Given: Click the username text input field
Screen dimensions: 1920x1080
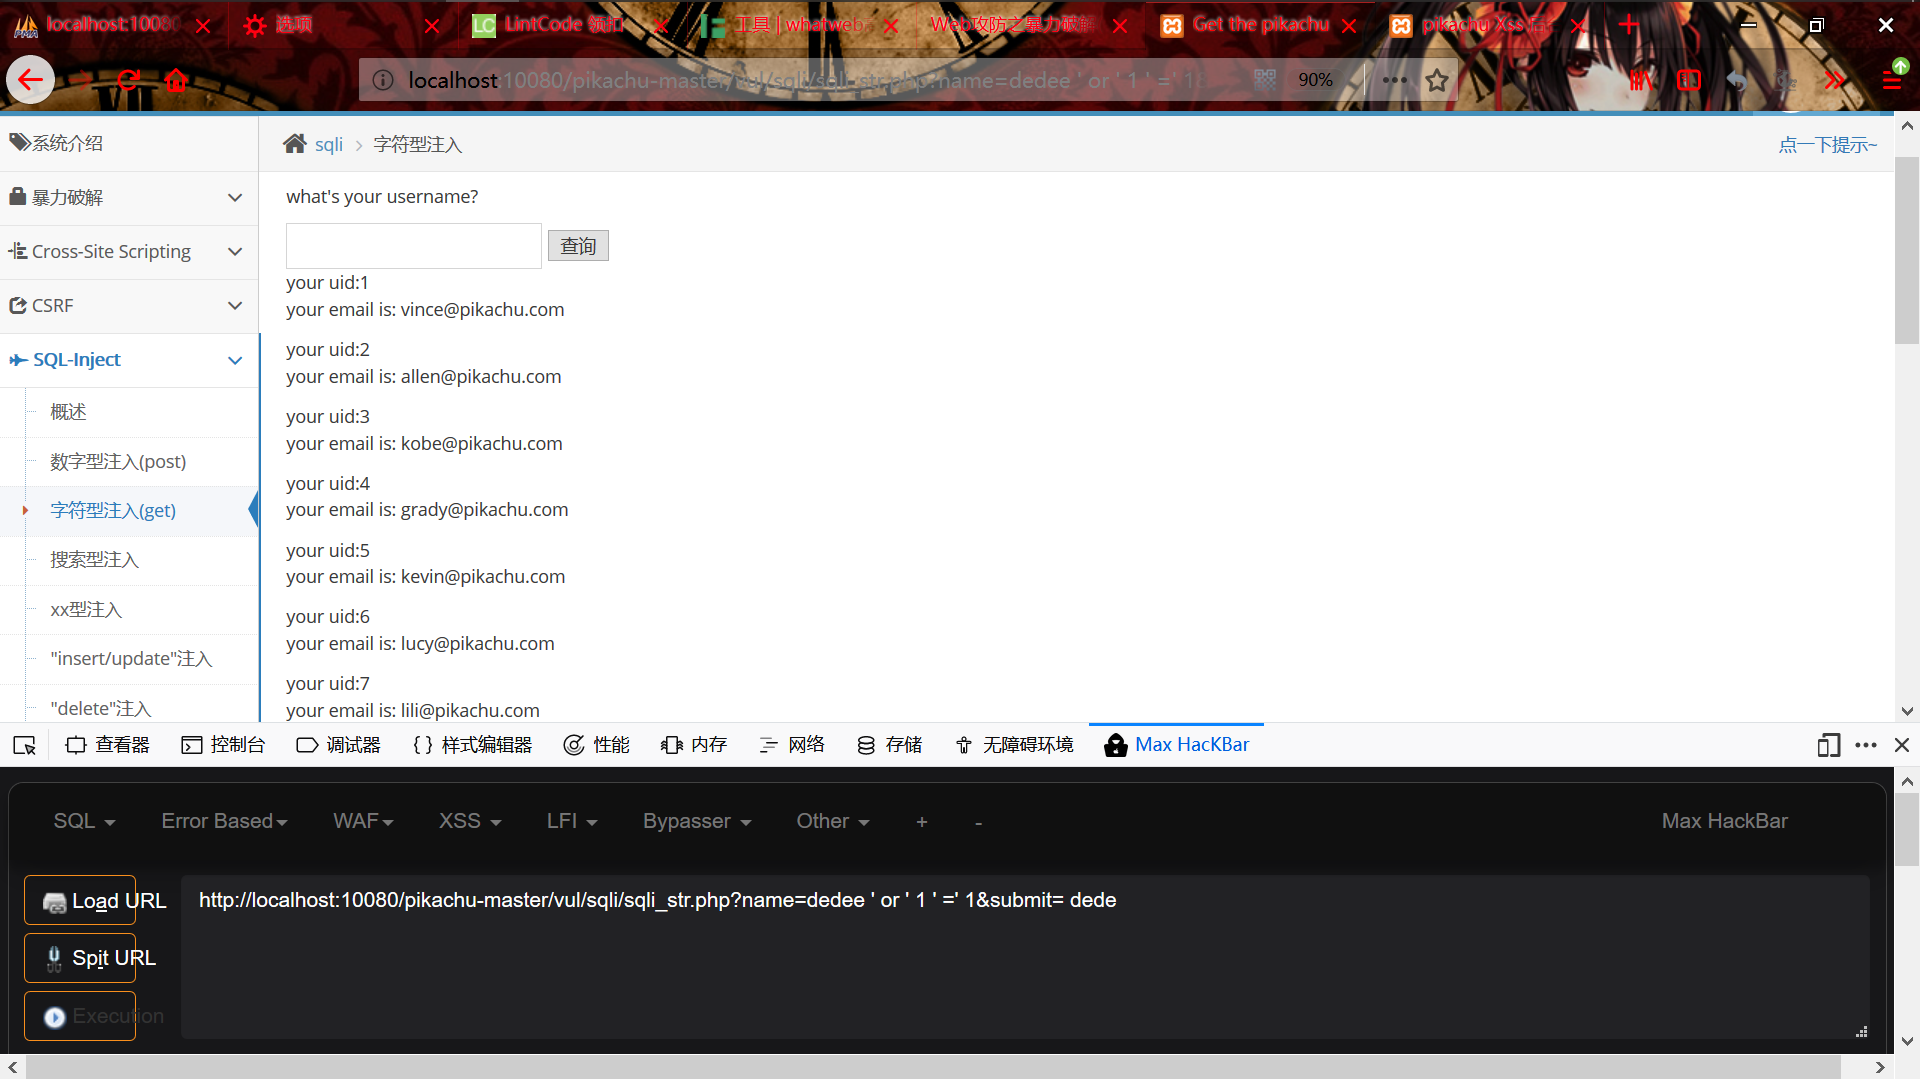Looking at the screenshot, I should click(x=413, y=246).
